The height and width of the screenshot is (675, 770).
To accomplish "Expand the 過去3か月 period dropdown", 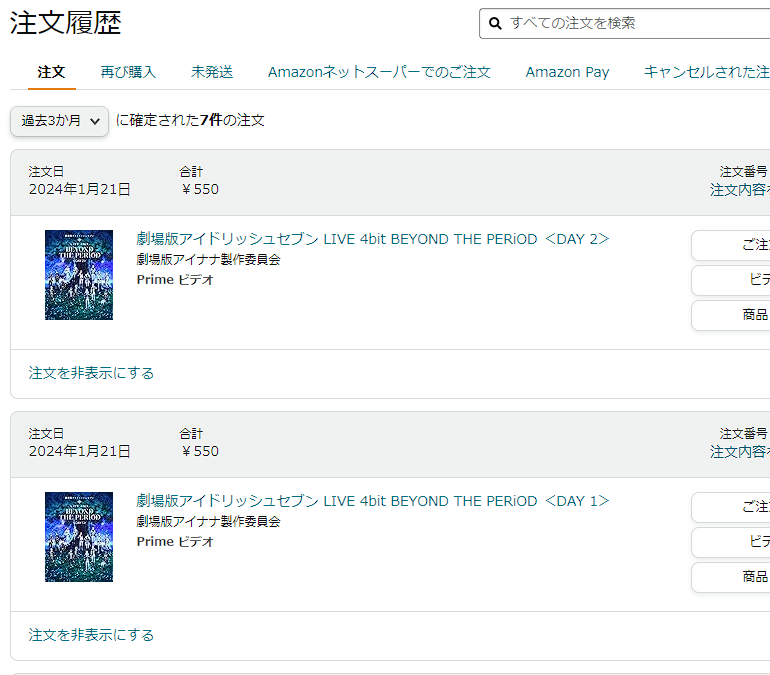I will [x=59, y=121].
